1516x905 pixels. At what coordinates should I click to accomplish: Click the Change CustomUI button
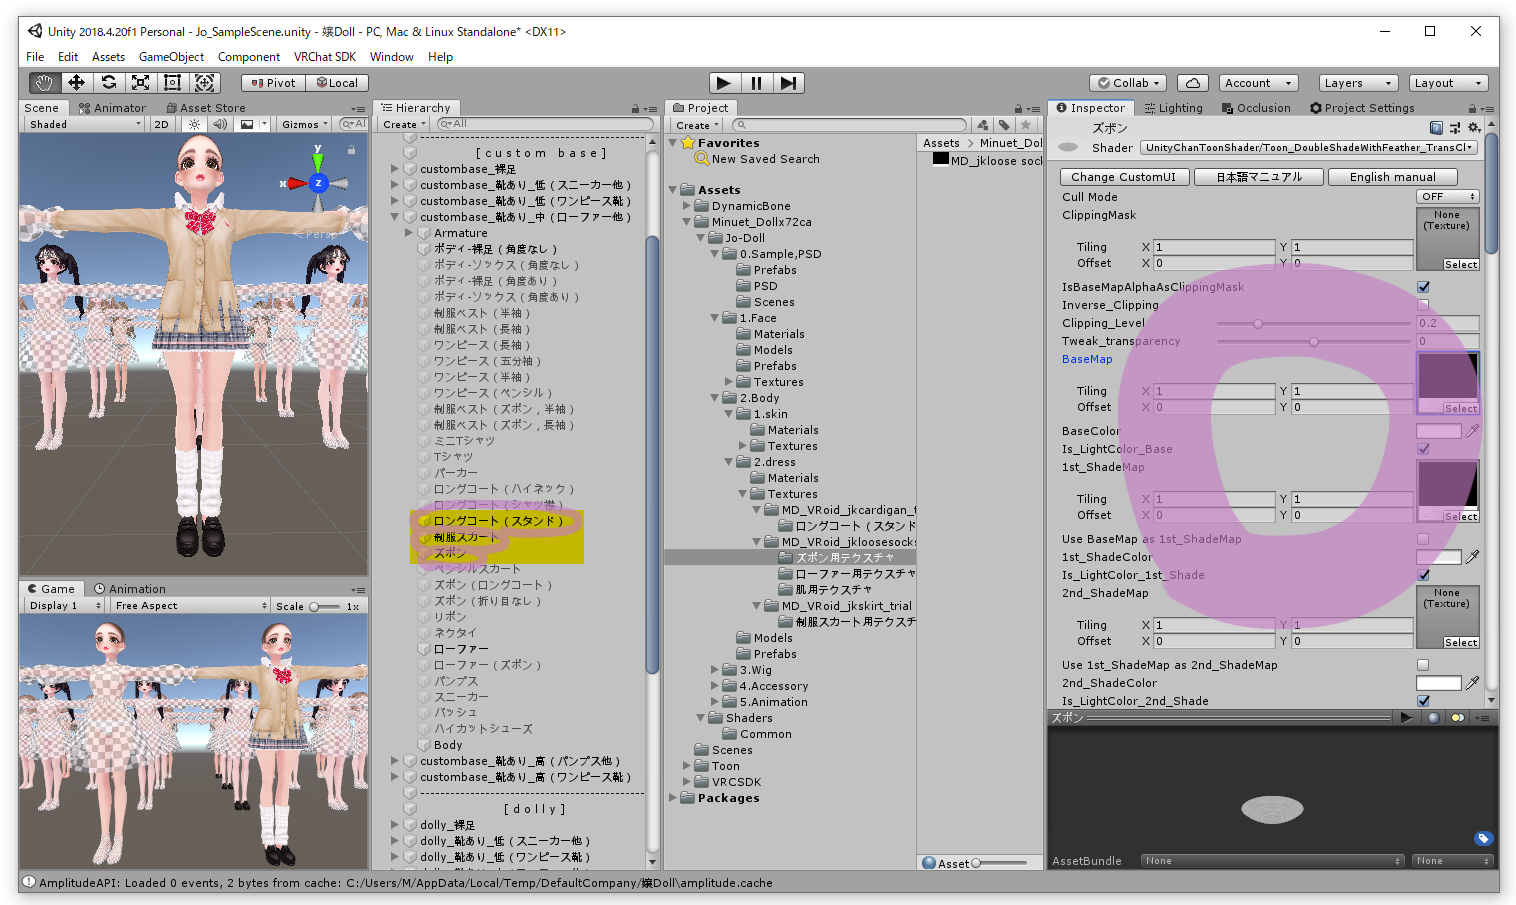click(x=1124, y=177)
